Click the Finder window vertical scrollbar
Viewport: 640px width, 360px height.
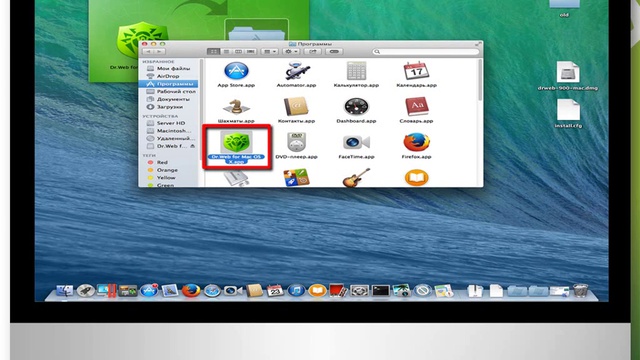click(480, 81)
